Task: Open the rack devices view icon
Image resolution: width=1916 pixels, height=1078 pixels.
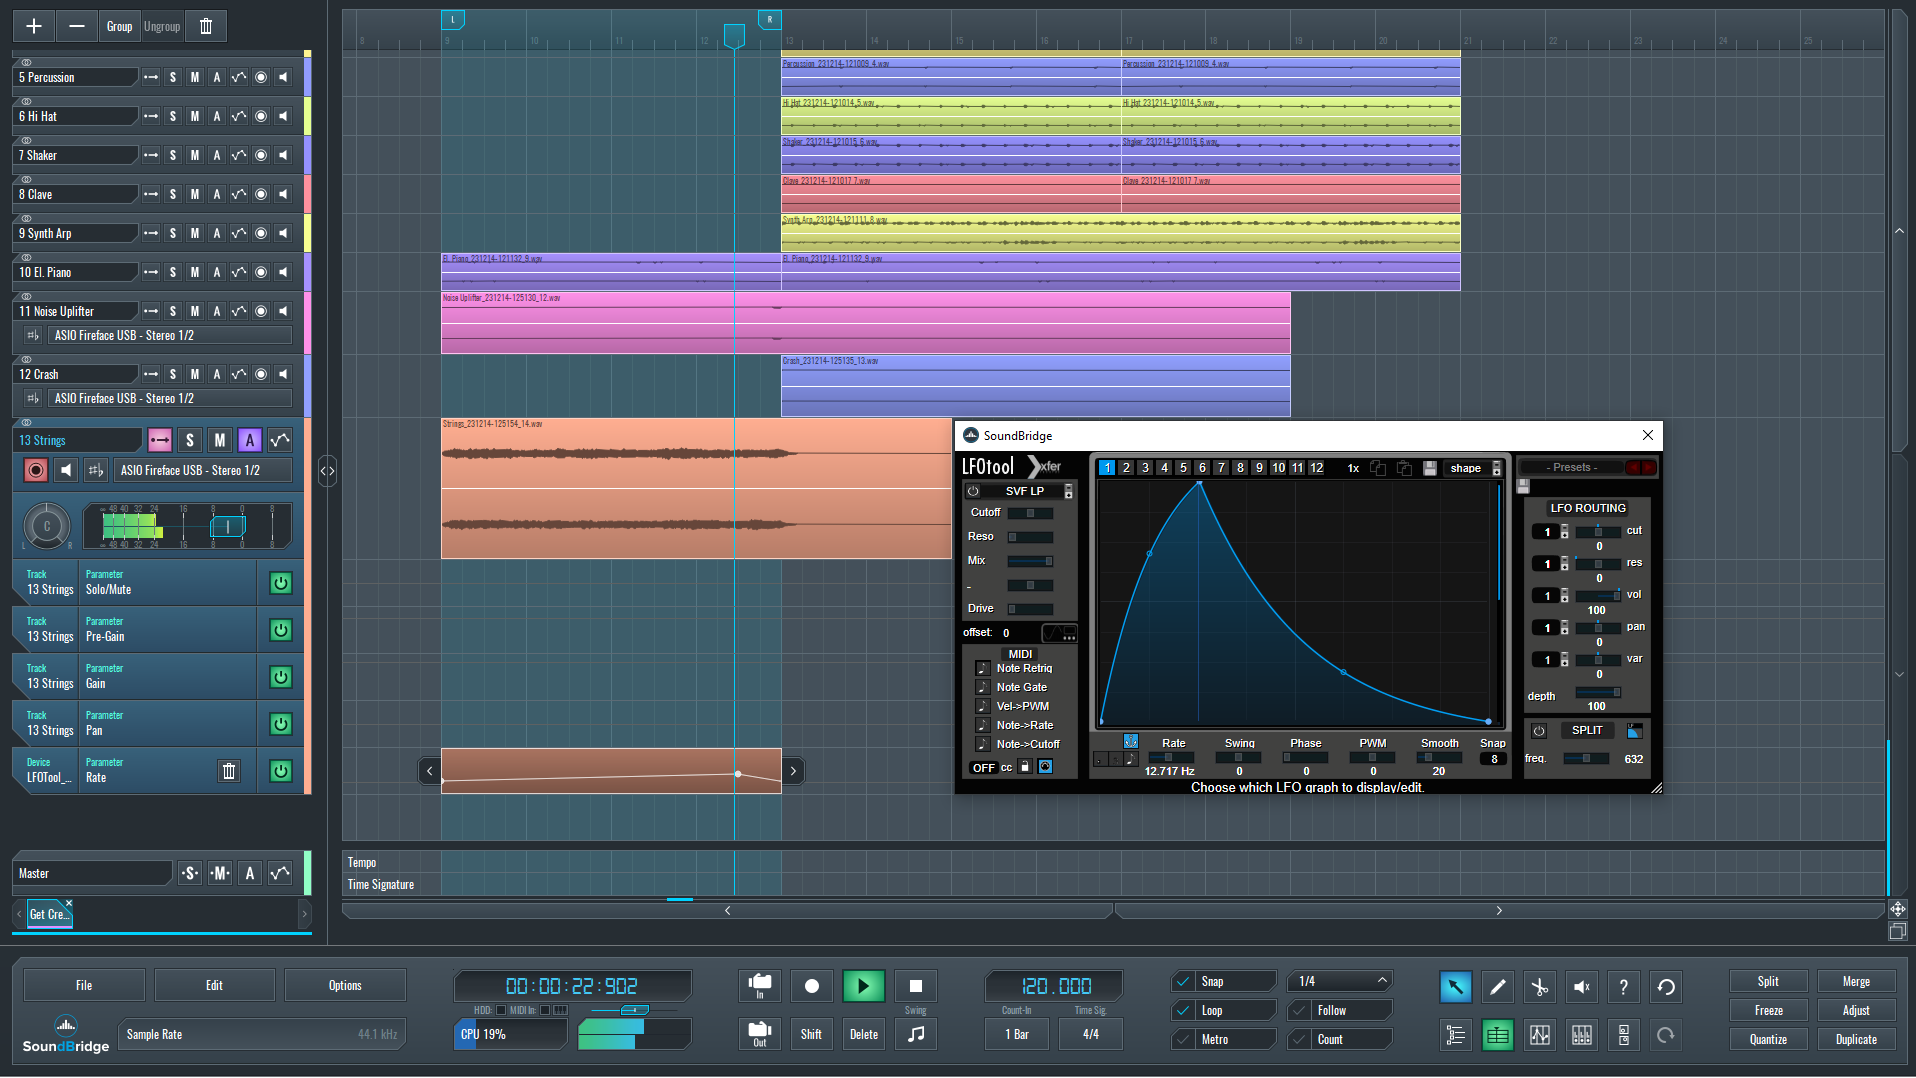Action: tap(1623, 1035)
